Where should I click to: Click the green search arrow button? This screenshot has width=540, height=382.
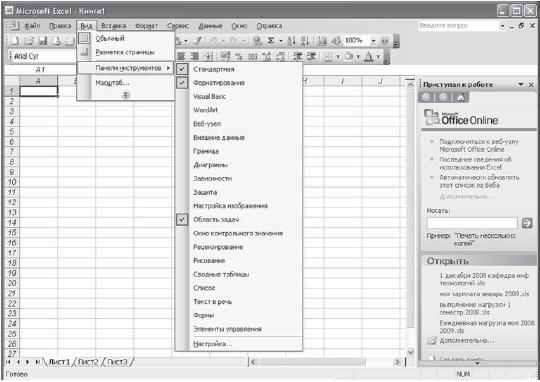(x=527, y=223)
